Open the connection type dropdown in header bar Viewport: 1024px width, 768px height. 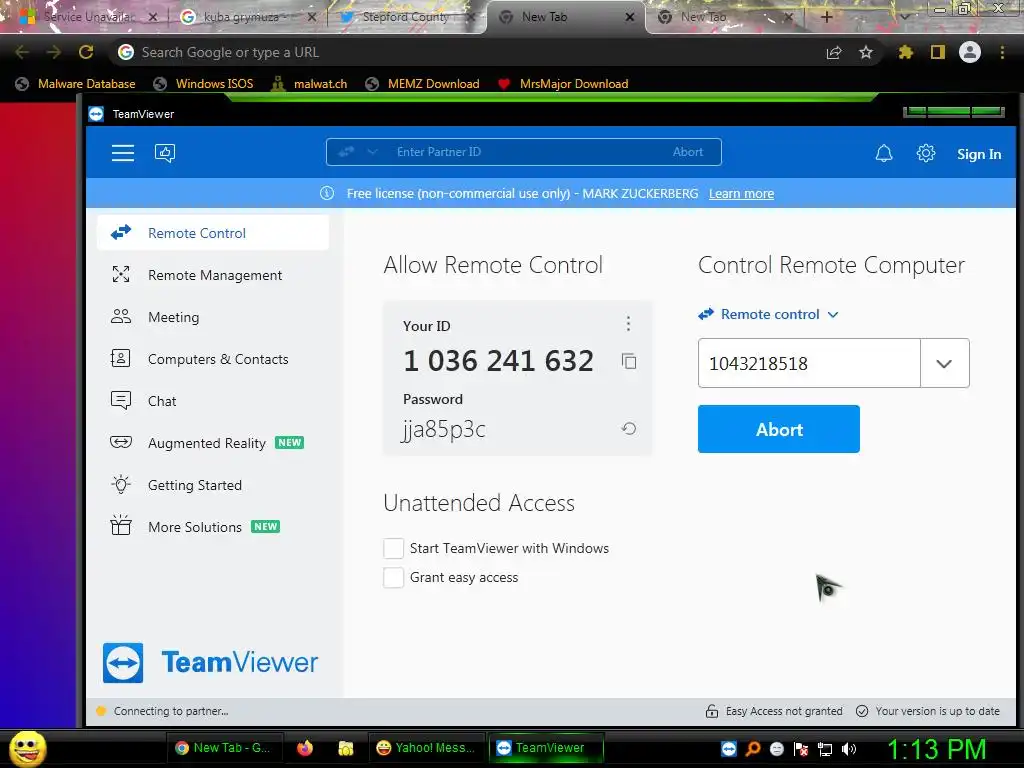[372, 152]
